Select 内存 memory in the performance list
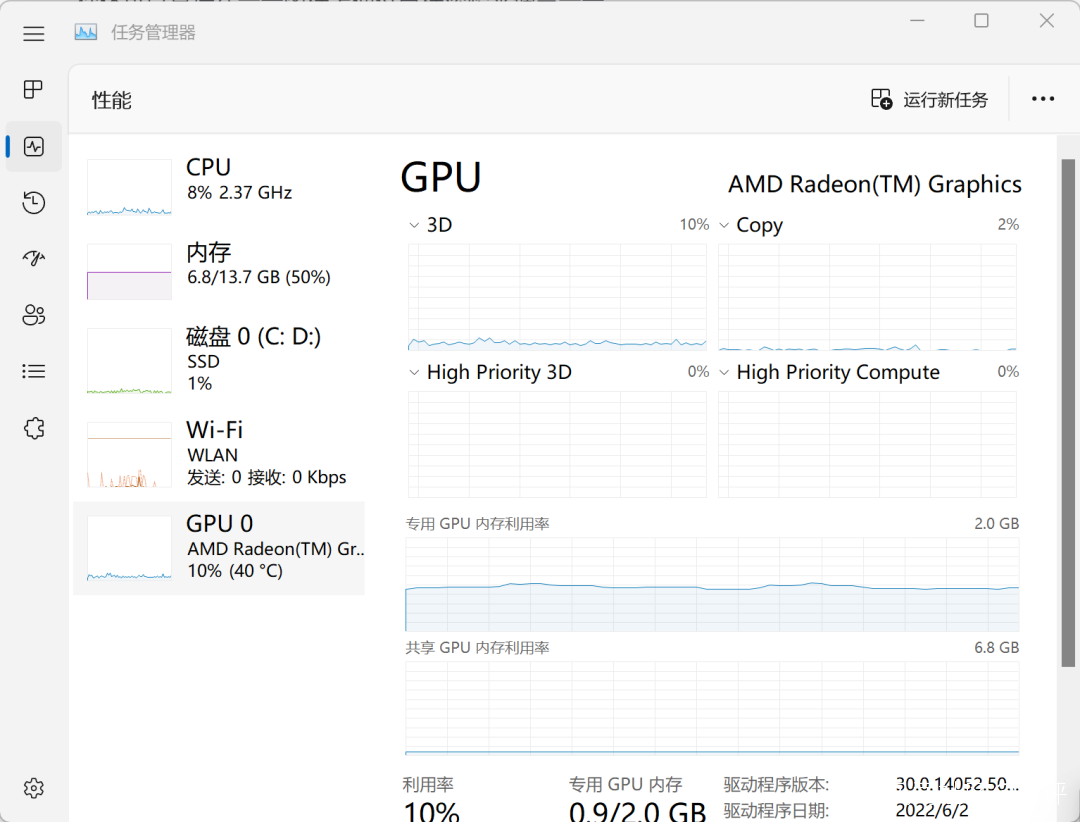1080x822 pixels. [219, 271]
